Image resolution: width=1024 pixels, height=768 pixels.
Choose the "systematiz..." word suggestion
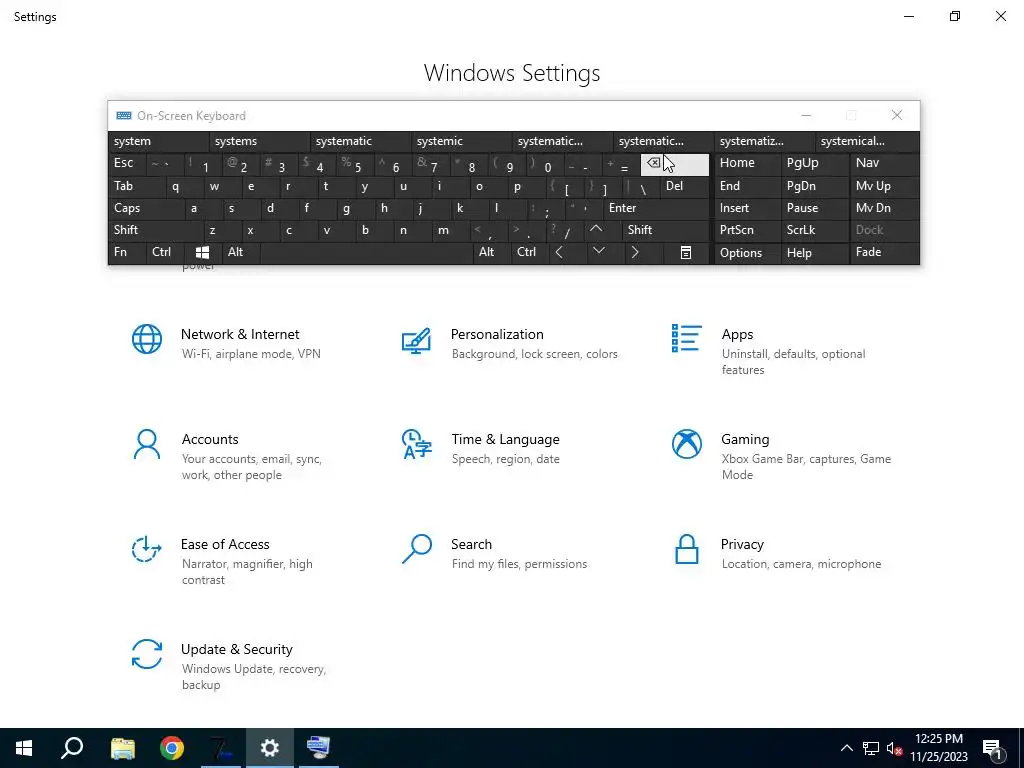(765, 142)
